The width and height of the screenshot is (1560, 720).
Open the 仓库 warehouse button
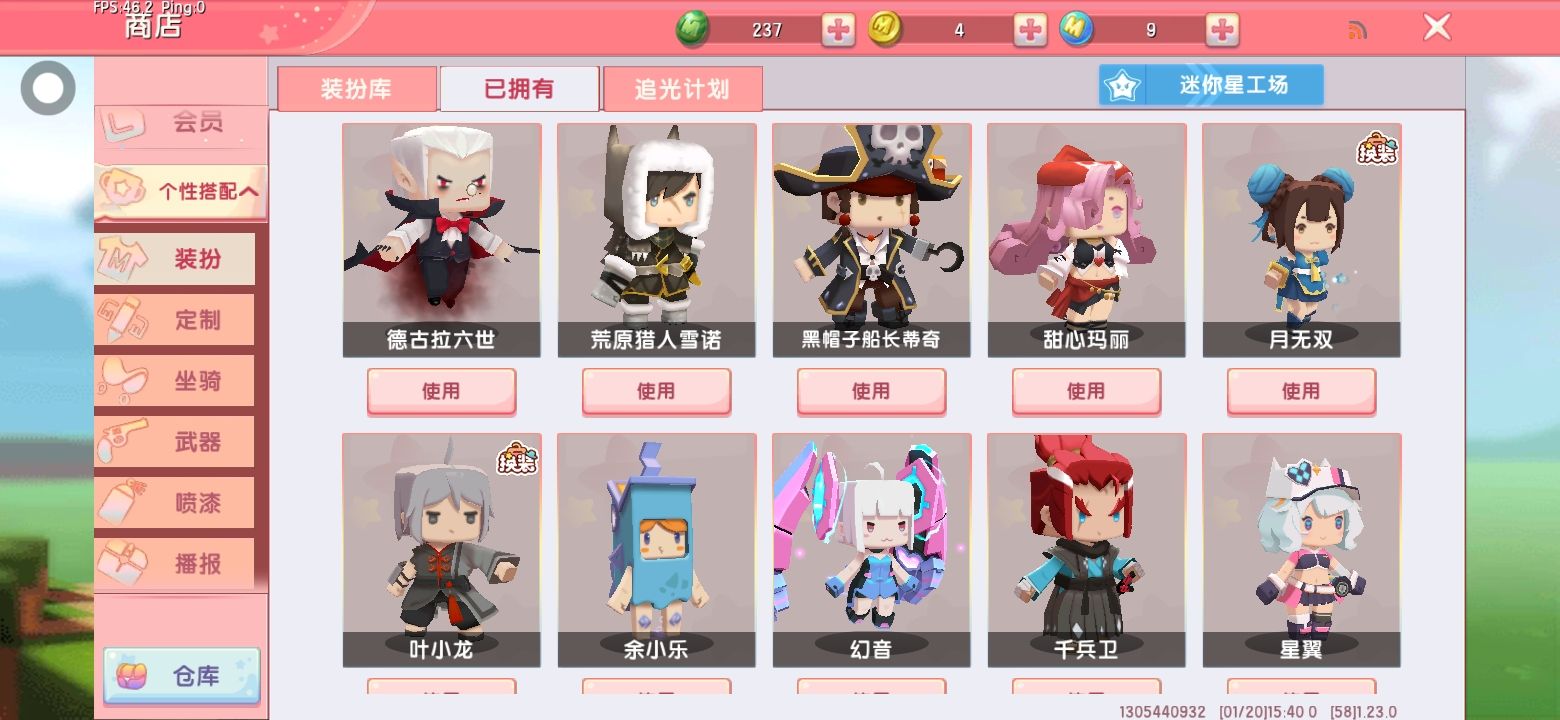[182, 676]
